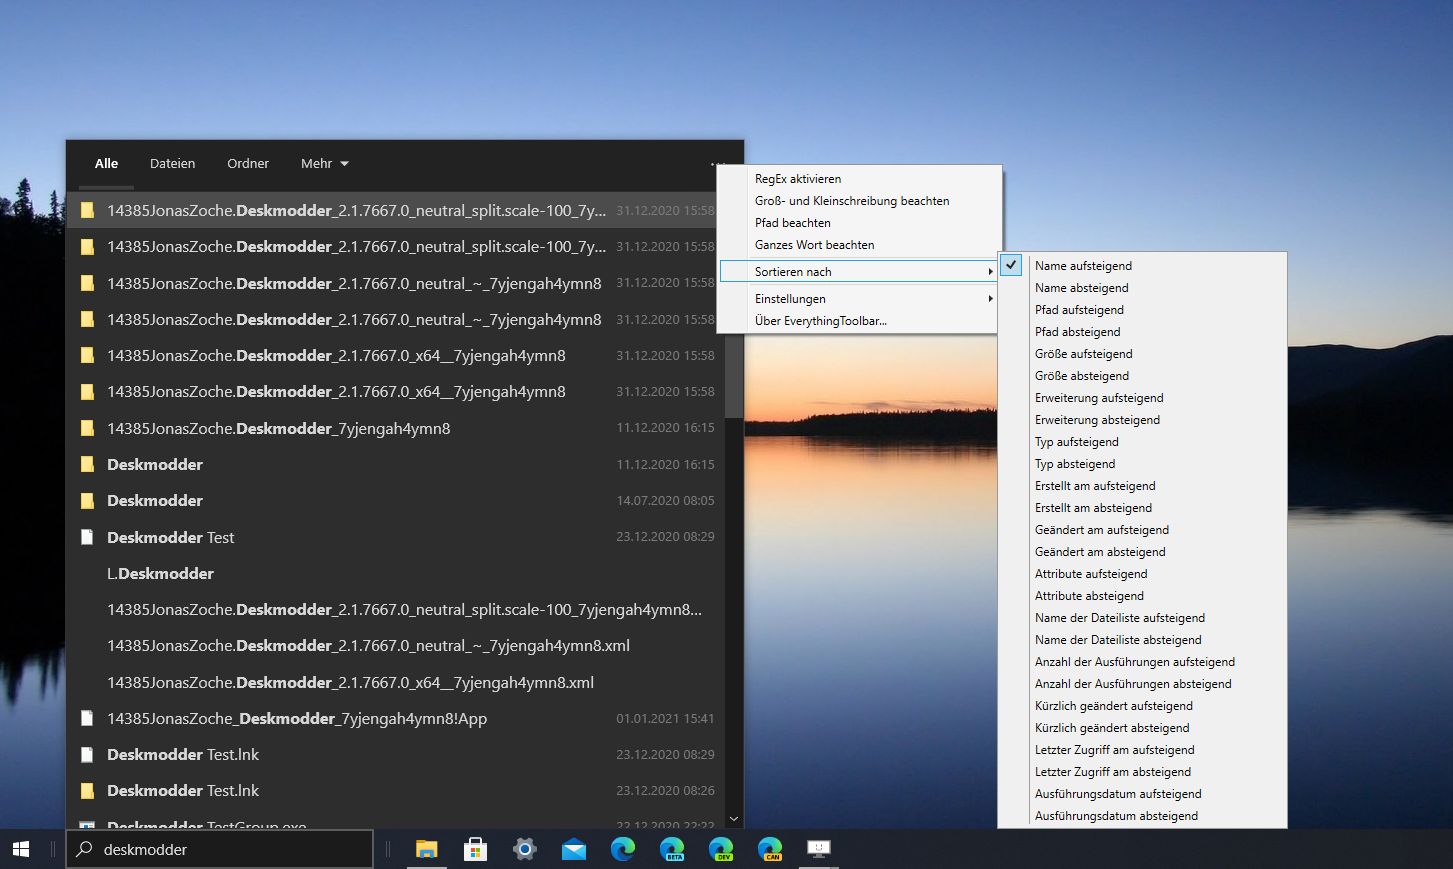Select the L.Deskmodder result row
1453x869 pixels.
pos(396,573)
